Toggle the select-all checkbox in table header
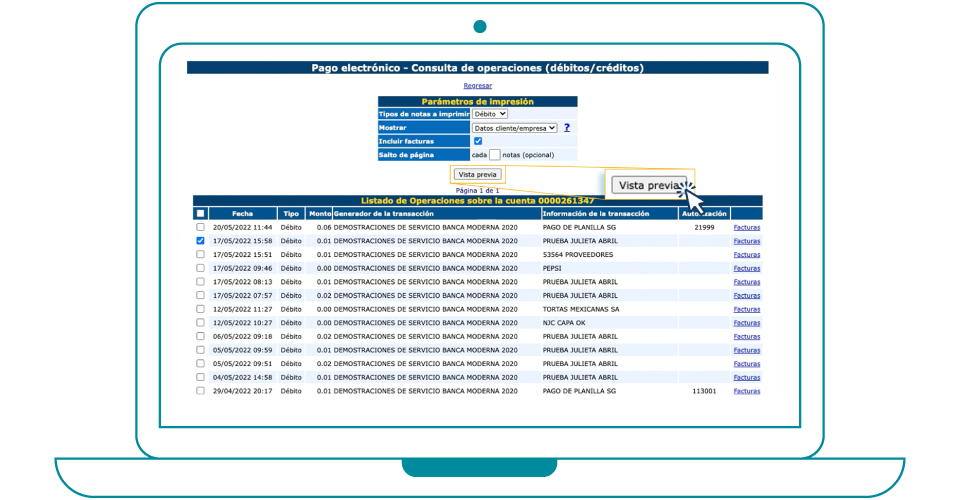This screenshot has height=500, width=960. pyautogui.click(x=200, y=214)
